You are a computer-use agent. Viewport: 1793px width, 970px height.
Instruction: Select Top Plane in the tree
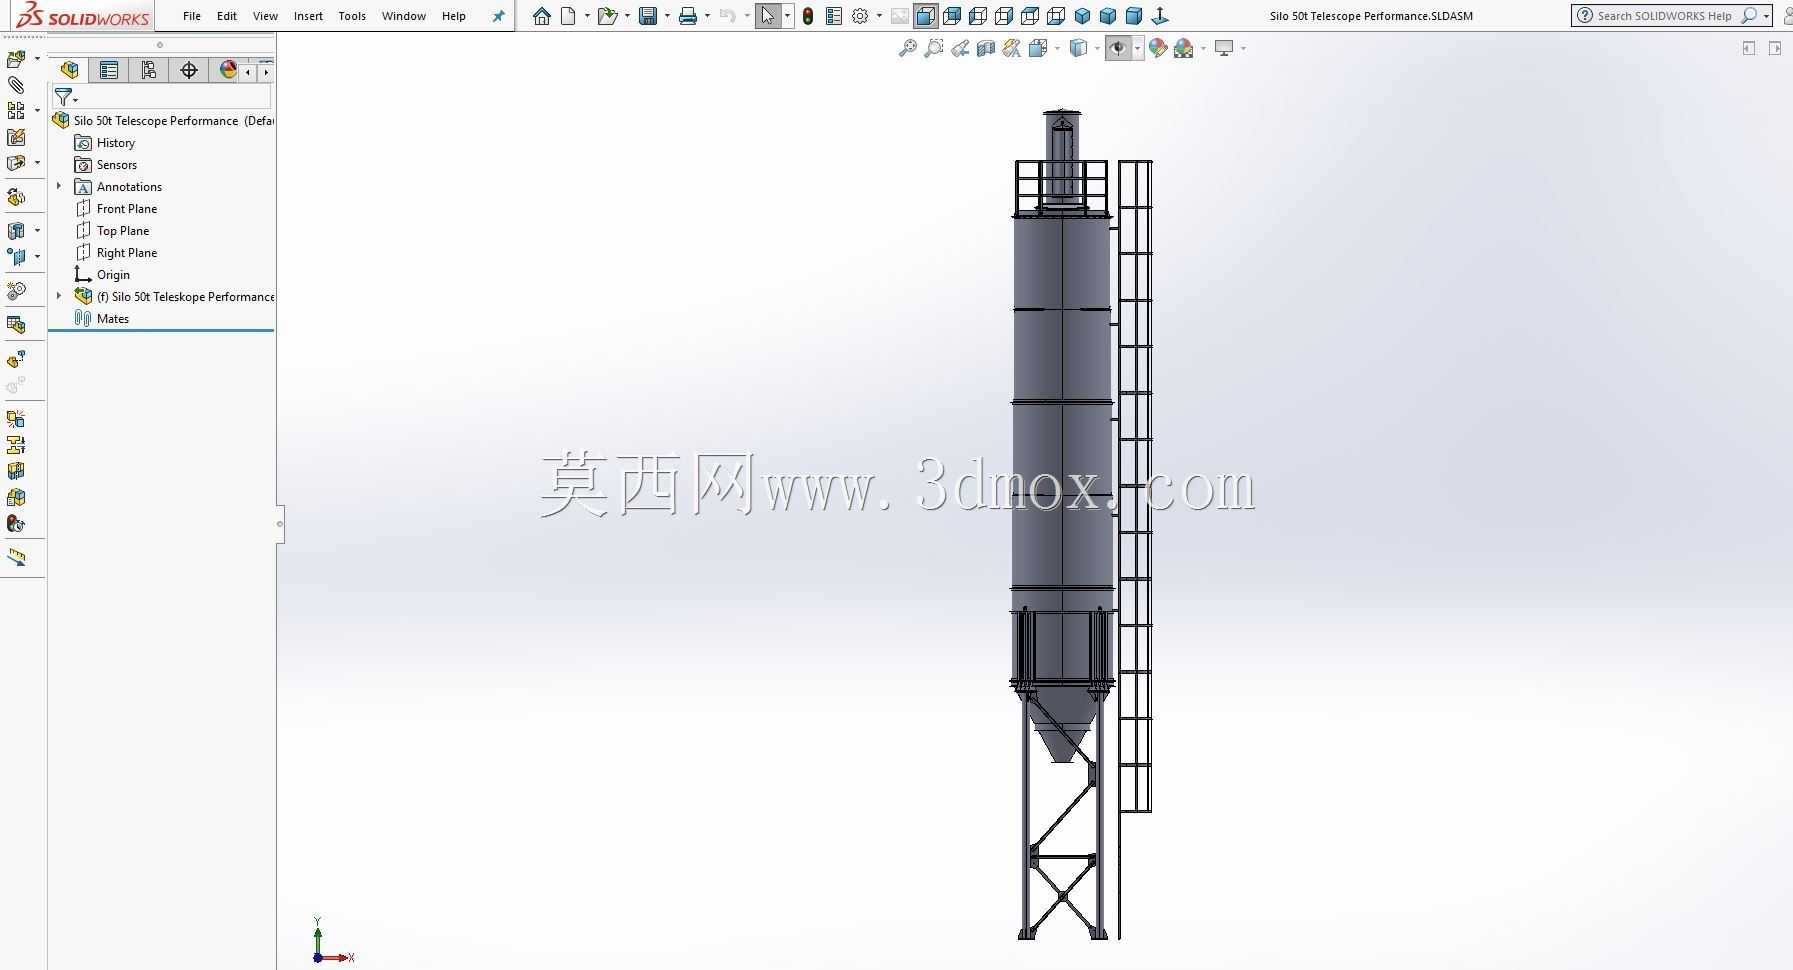[123, 230]
